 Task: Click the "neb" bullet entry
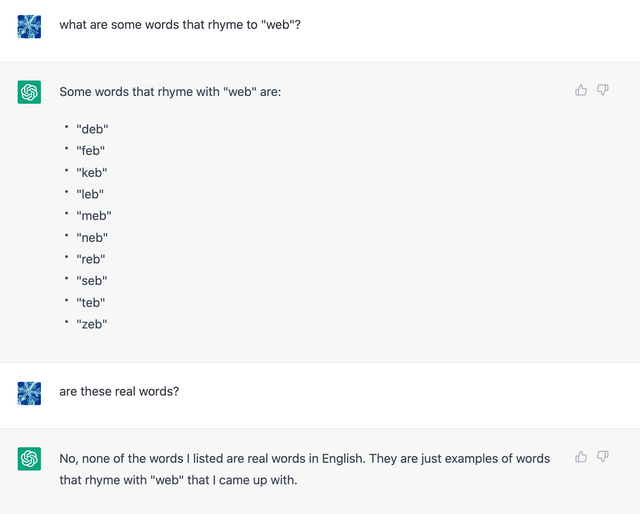92,237
